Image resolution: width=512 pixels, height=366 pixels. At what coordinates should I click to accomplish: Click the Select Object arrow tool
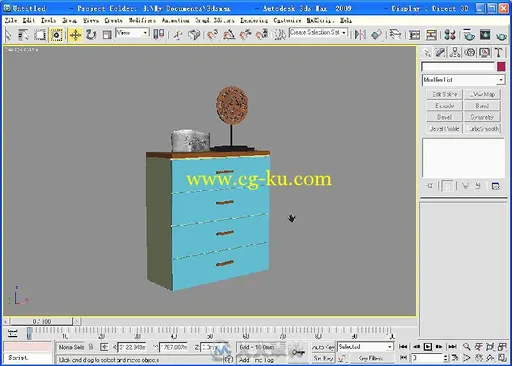[x=8, y=35]
